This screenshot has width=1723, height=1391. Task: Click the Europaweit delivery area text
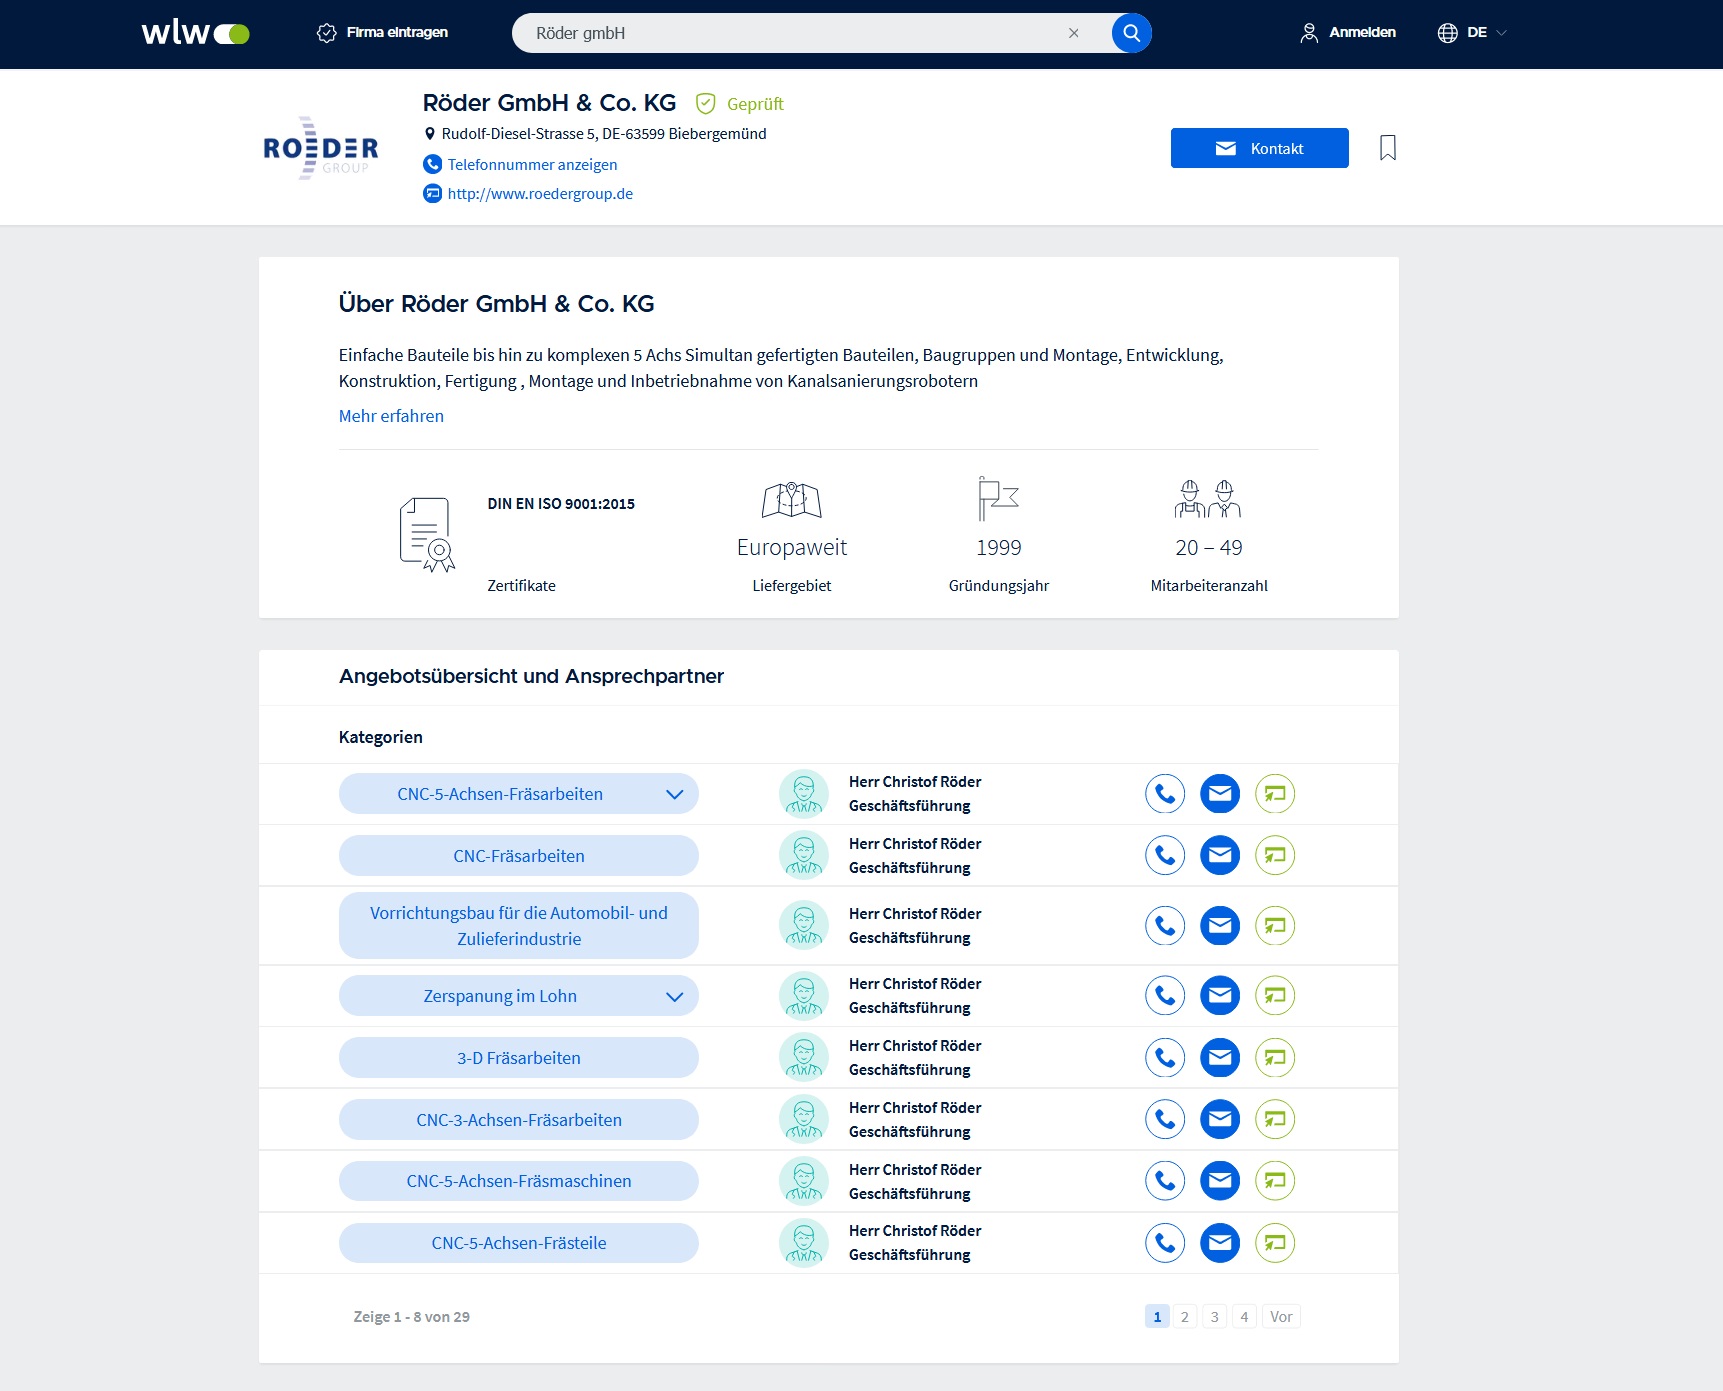pyautogui.click(x=792, y=548)
